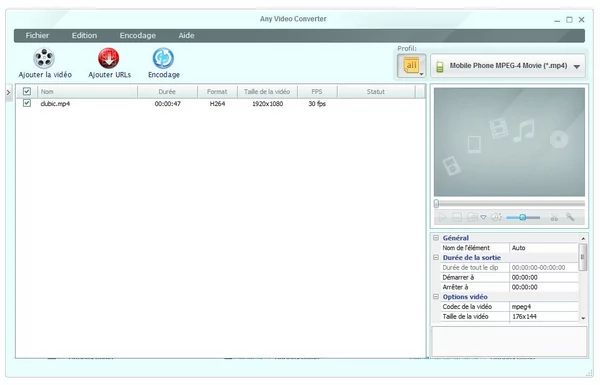
Task: Click the volume slider knob
Action: [522, 217]
